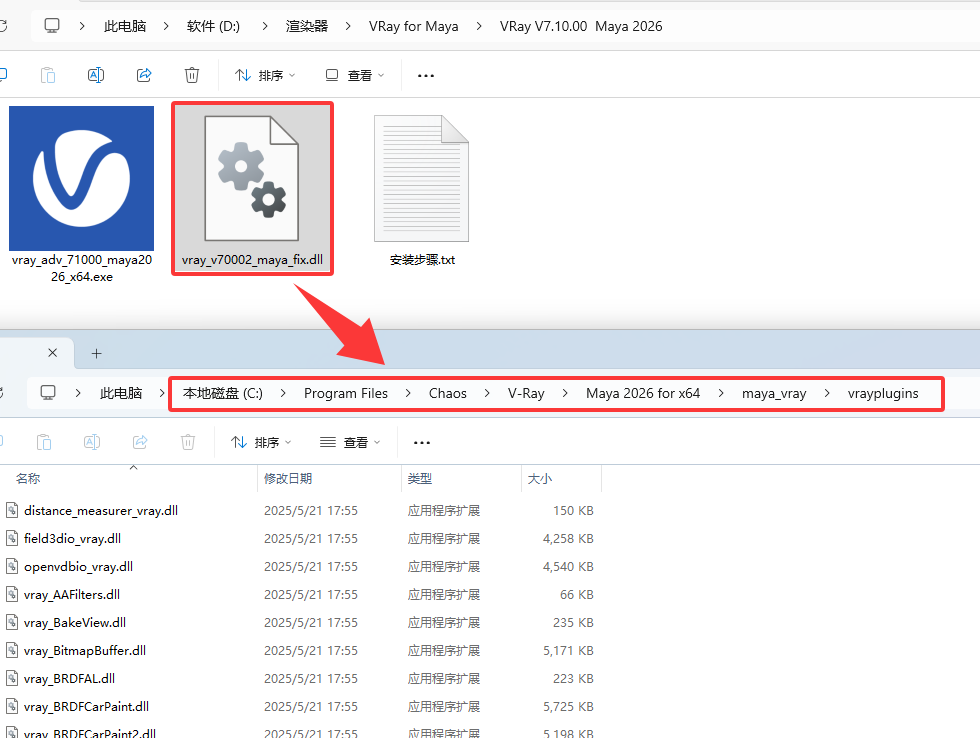Viewport: 980px width, 738px height.
Task: Select the blue V-Ray installer exe icon
Action: click(x=81, y=178)
